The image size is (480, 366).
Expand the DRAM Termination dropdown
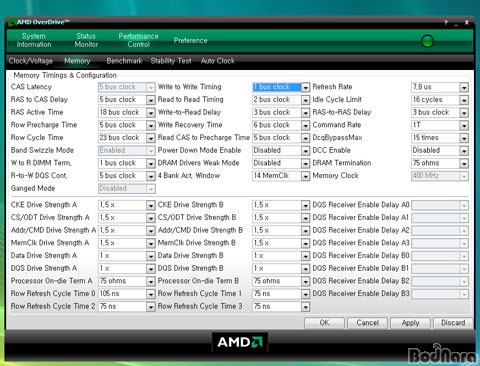coord(464,163)
